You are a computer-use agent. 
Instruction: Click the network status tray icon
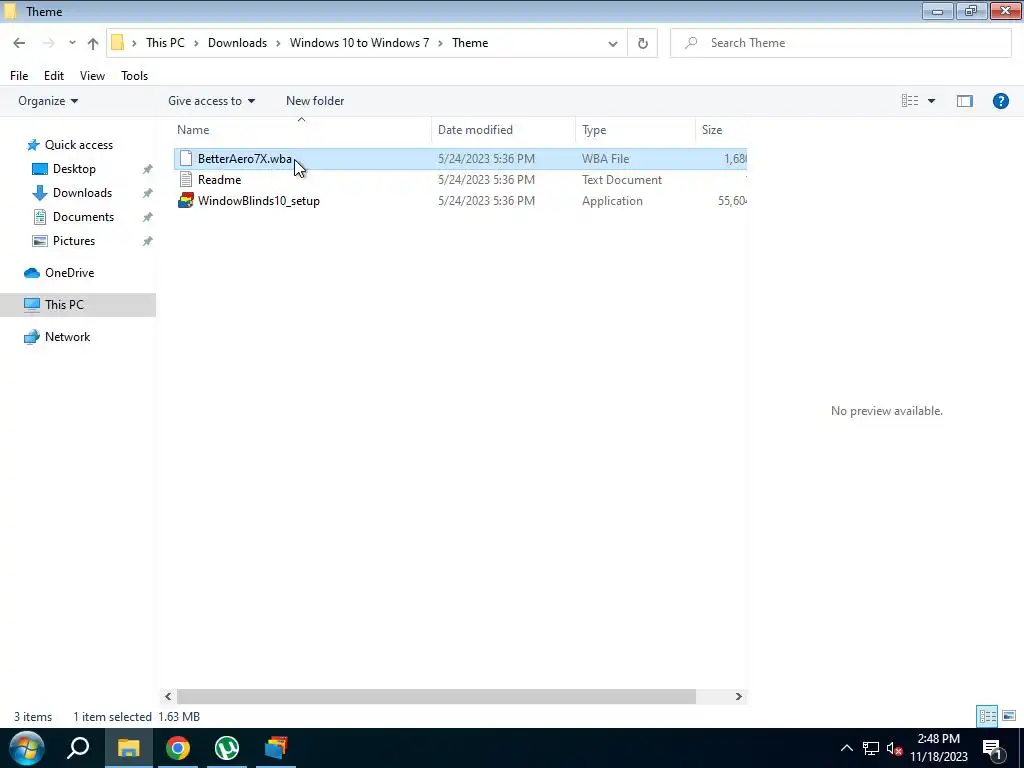(x=871, y=748)
